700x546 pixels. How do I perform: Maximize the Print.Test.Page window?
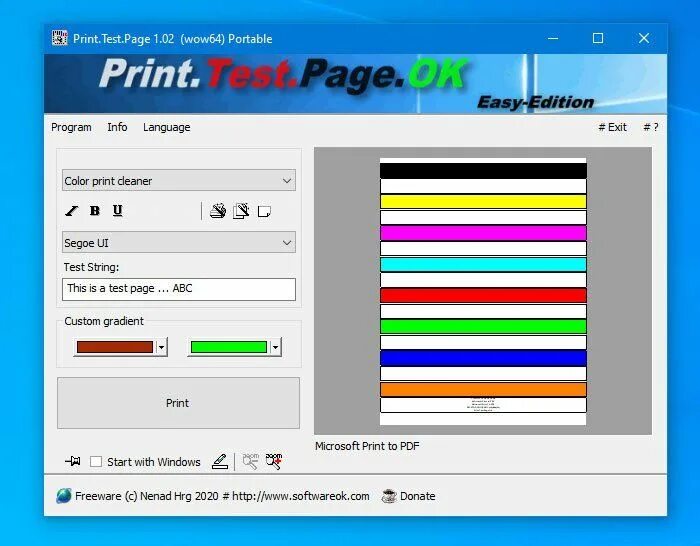tap(598, 38)
